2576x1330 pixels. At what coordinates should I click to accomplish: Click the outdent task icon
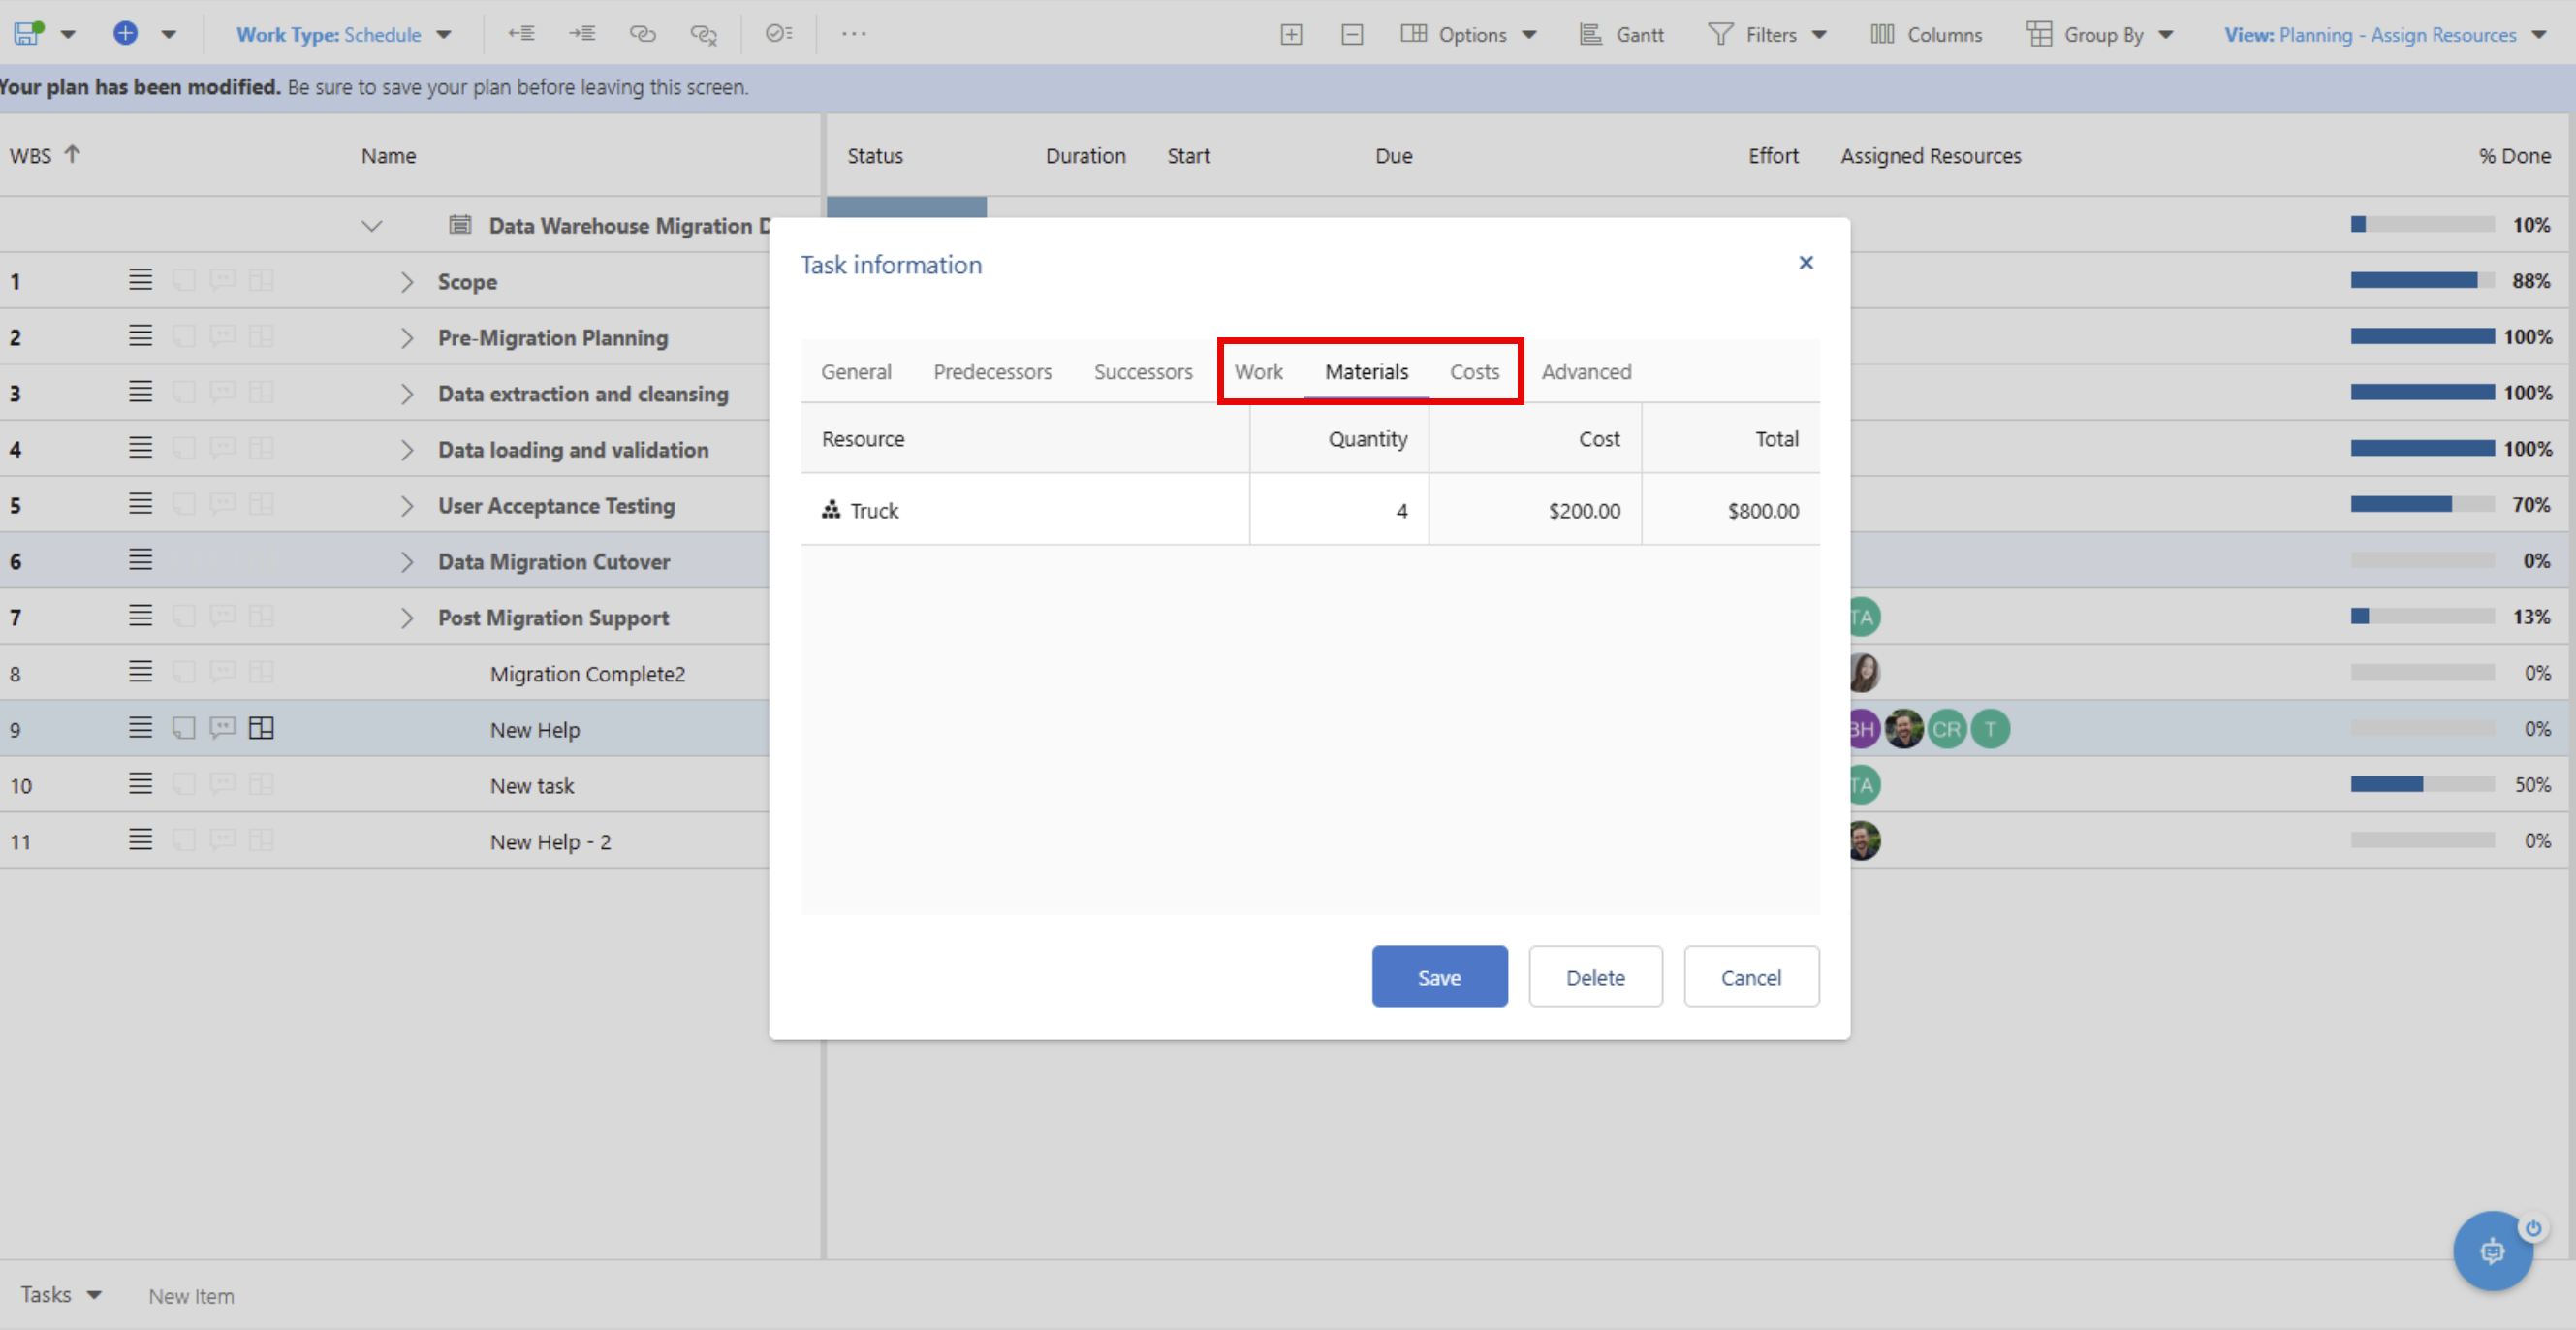(521, 33)
